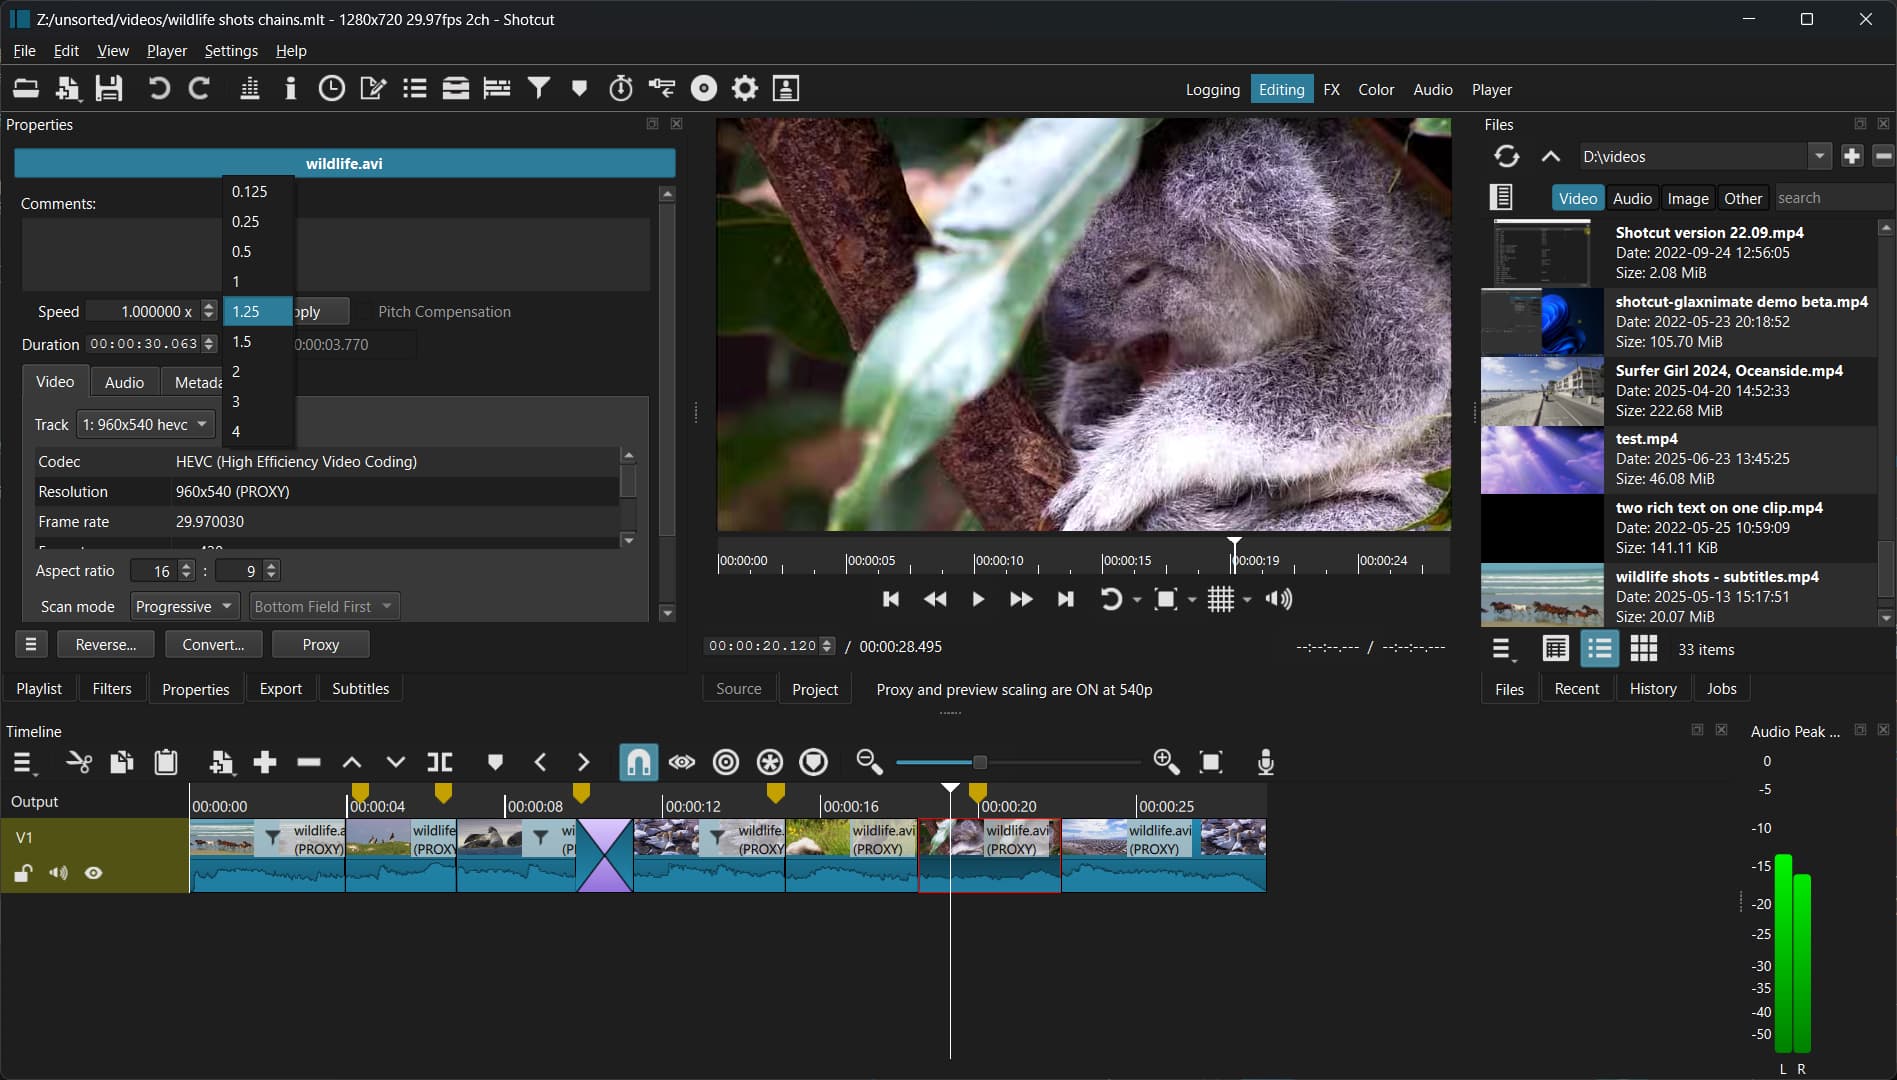This screenshot has height=1080, width=1897.
Task: Click the Record Audio microphone icon
Action: pyautogui.click(x=1265, y=763)
